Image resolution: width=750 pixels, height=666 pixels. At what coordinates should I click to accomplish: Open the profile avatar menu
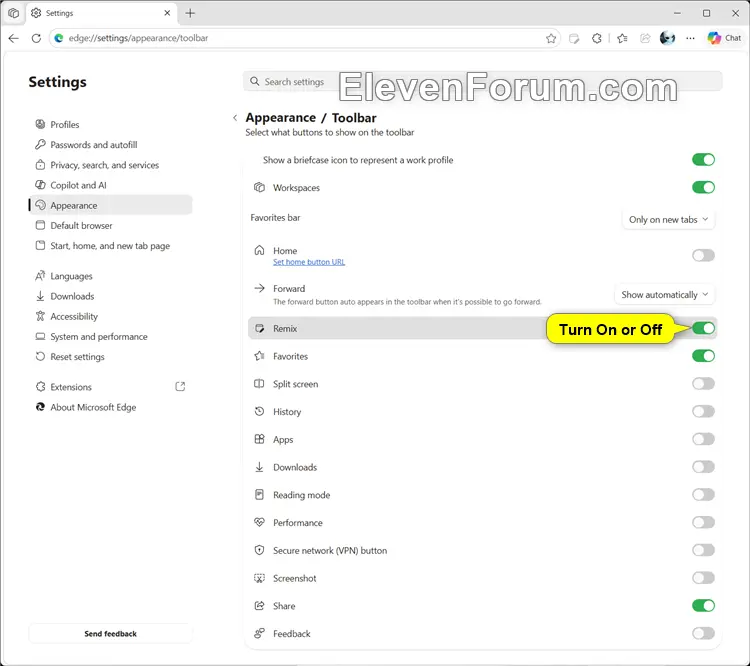pos(667,38)
